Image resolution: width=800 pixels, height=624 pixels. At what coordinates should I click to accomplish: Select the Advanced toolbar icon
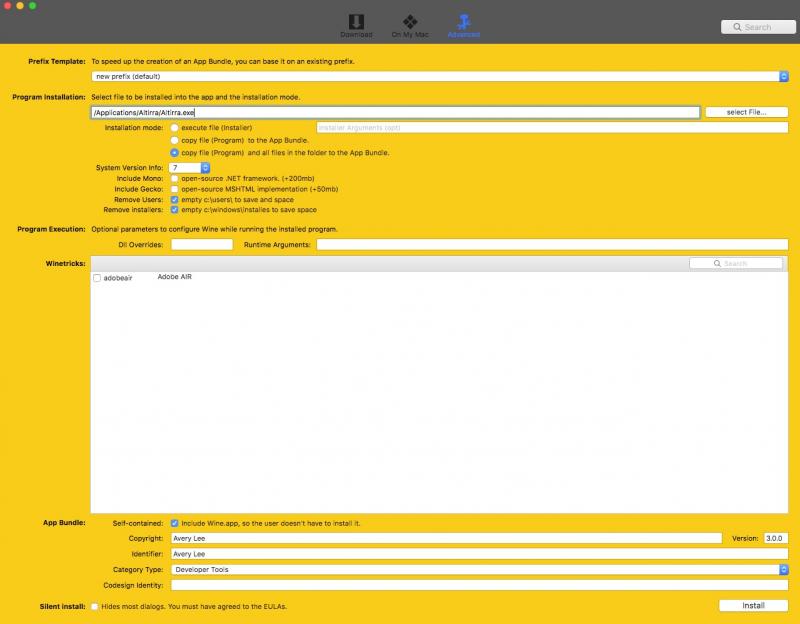tap(463, 26)
